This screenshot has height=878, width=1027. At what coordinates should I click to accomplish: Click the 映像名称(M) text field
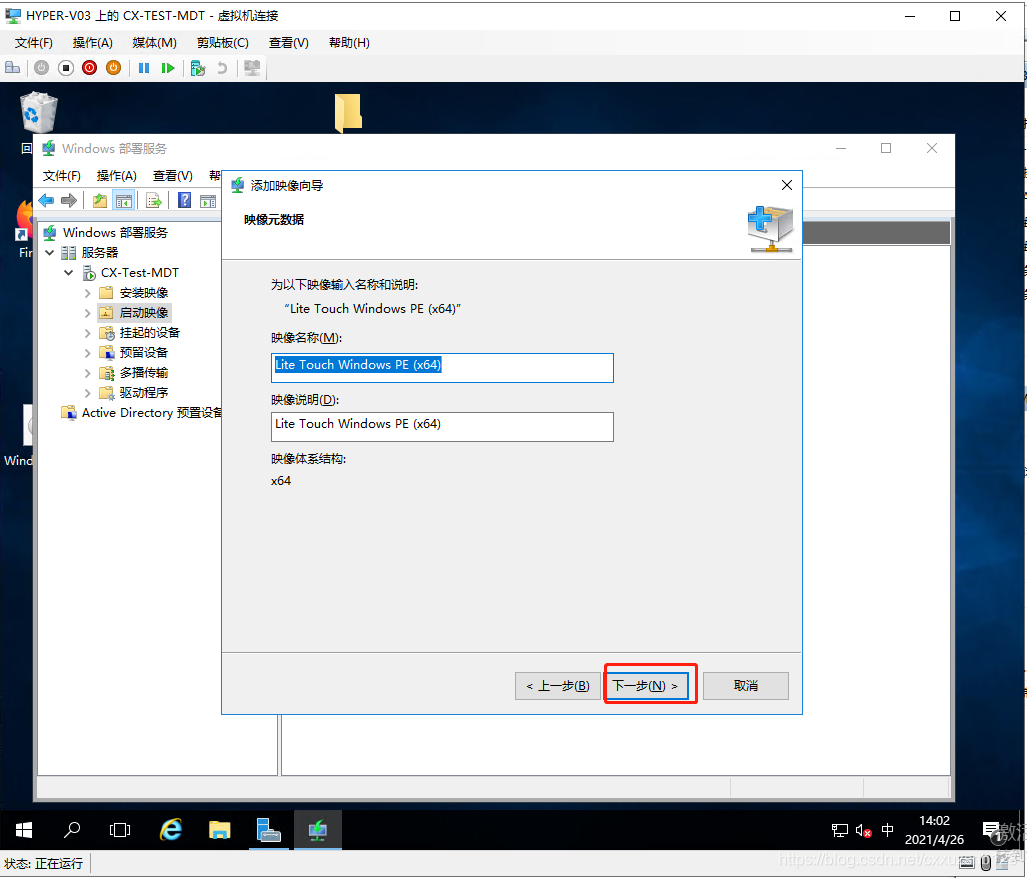[x=442, y=367]
